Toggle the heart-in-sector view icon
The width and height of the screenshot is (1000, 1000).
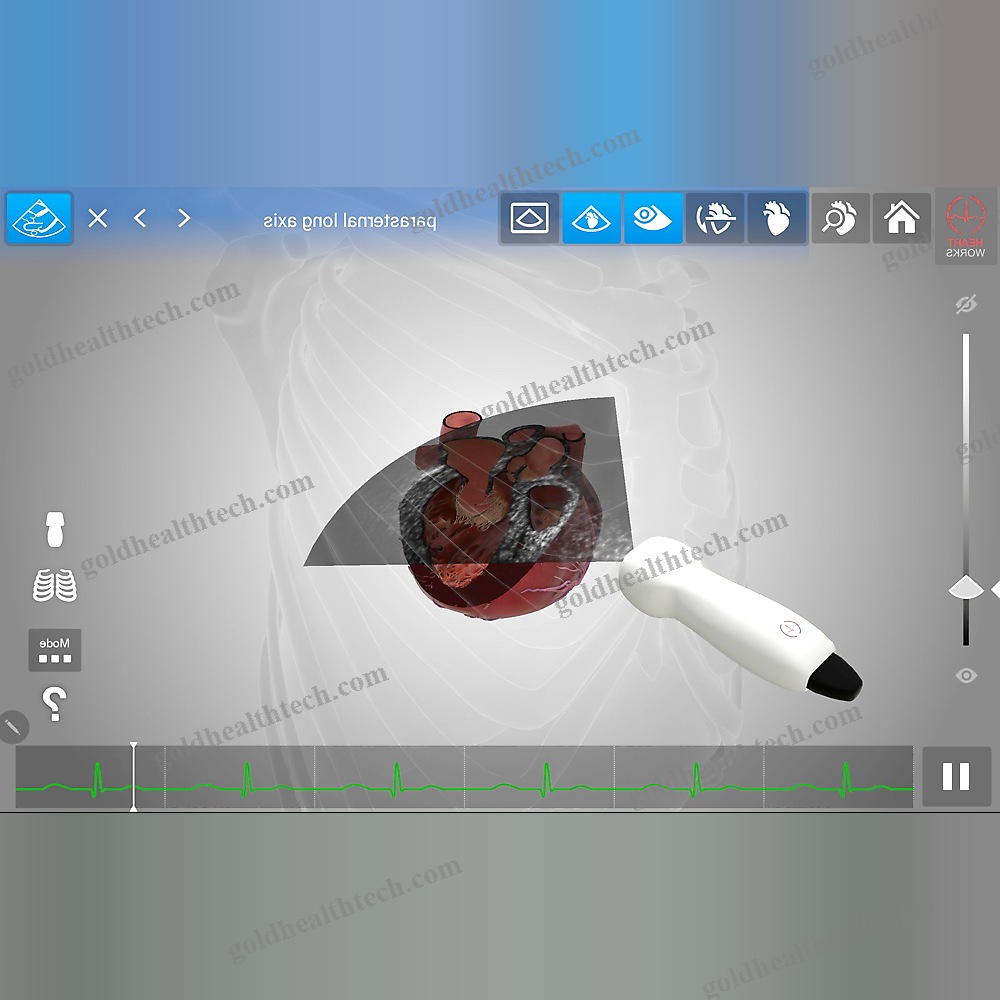point(591,218)
